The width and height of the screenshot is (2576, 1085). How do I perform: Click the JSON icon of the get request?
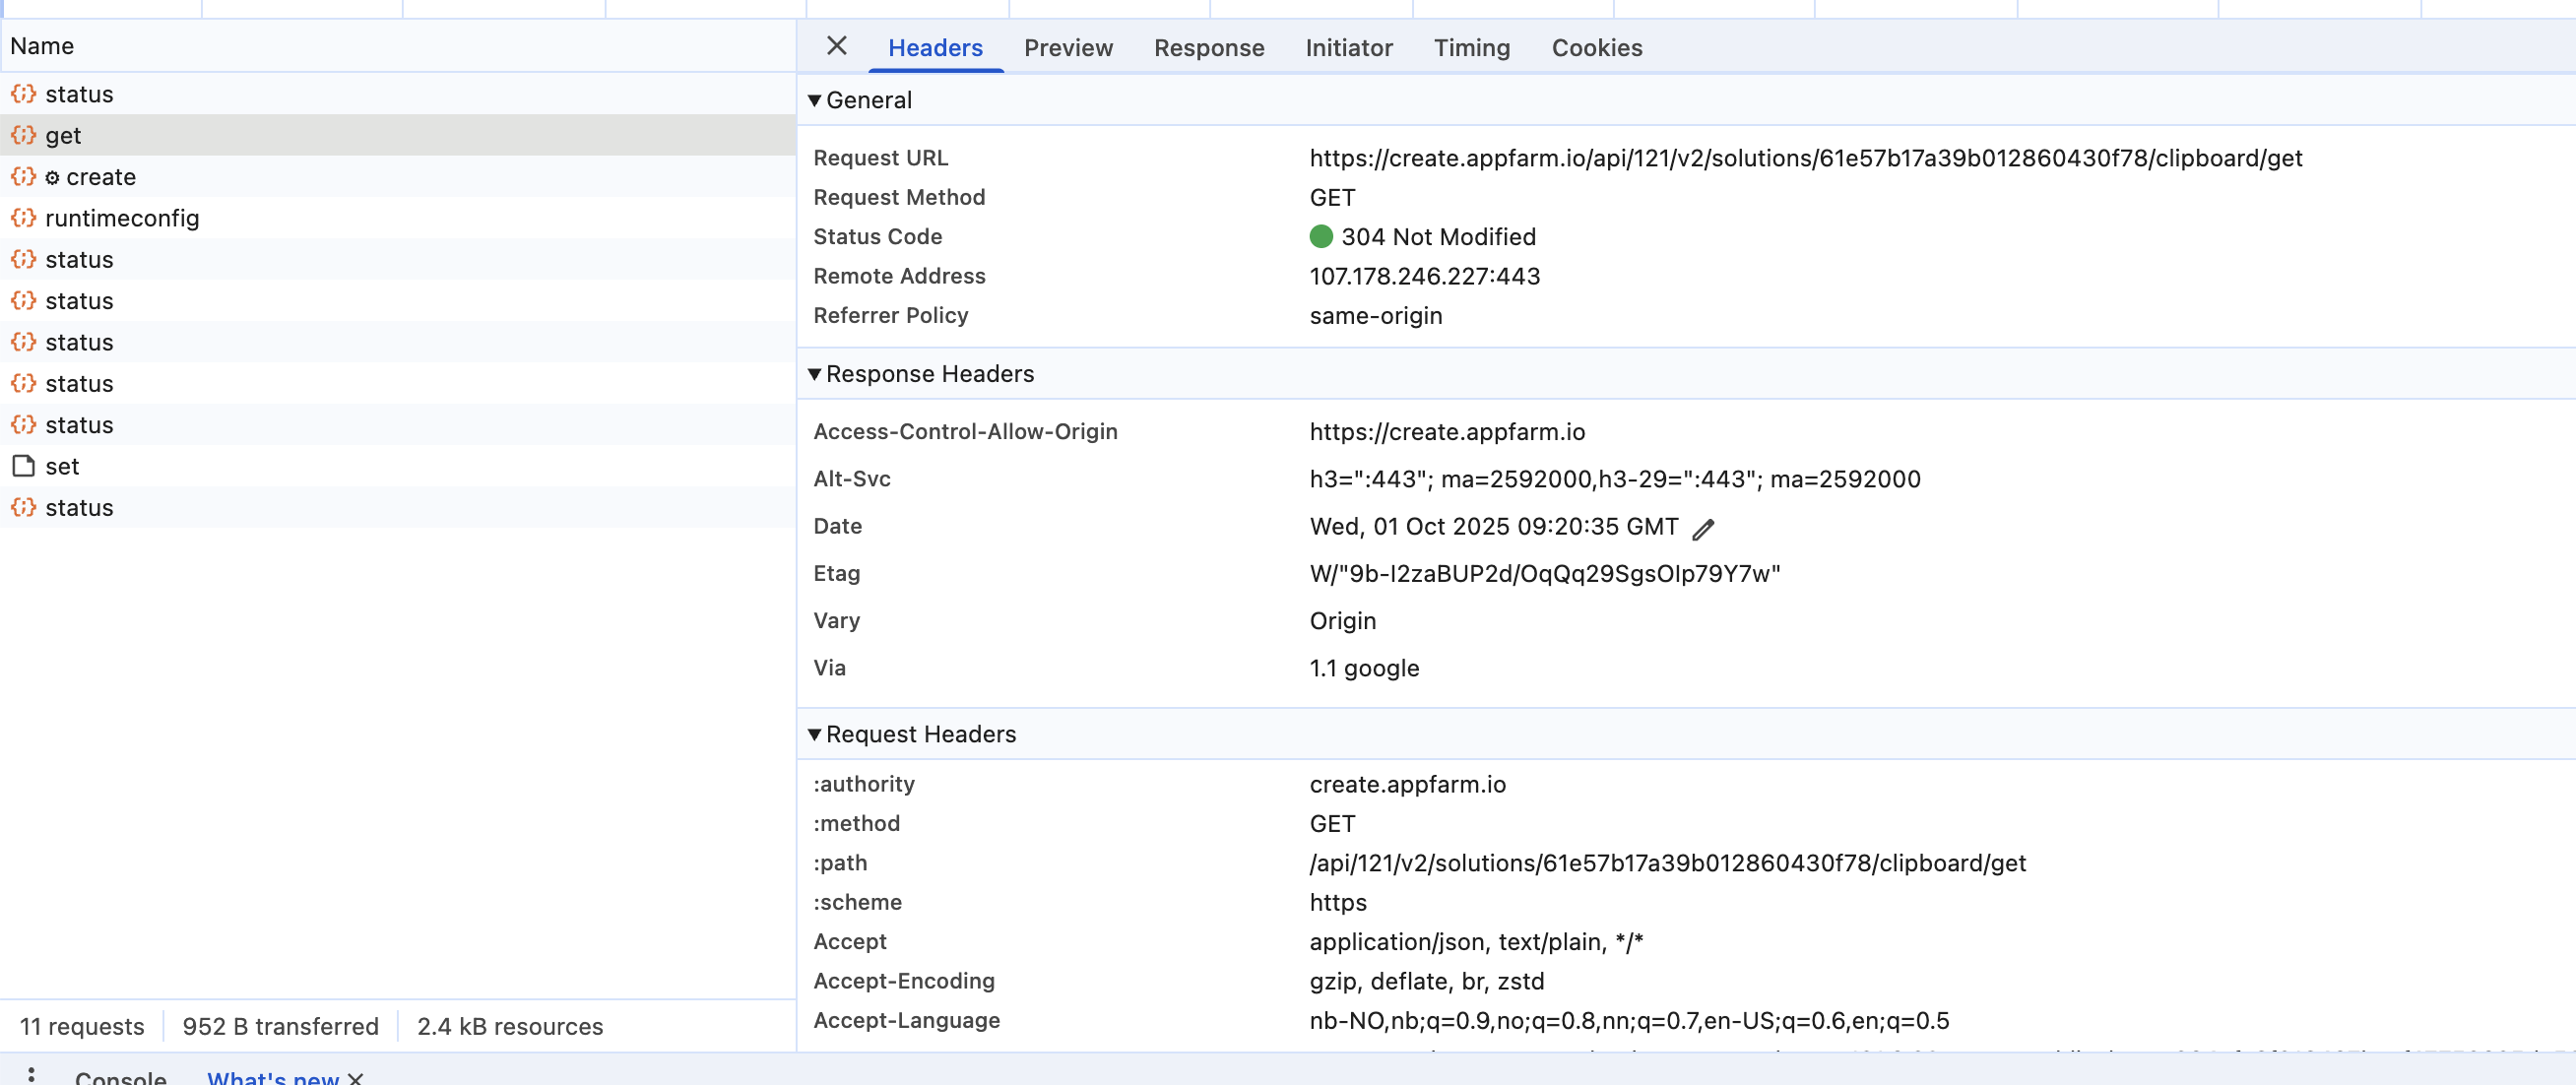(24, 135)
